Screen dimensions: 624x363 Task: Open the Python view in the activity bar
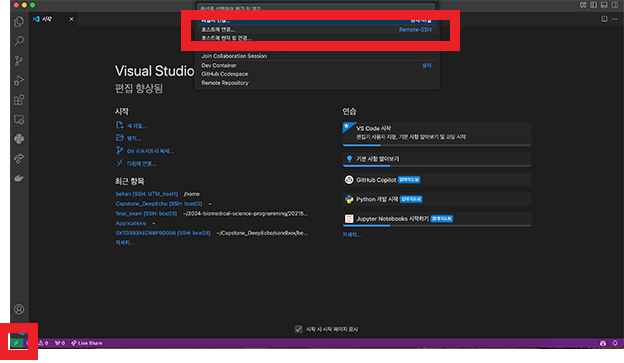pos(19,139)
